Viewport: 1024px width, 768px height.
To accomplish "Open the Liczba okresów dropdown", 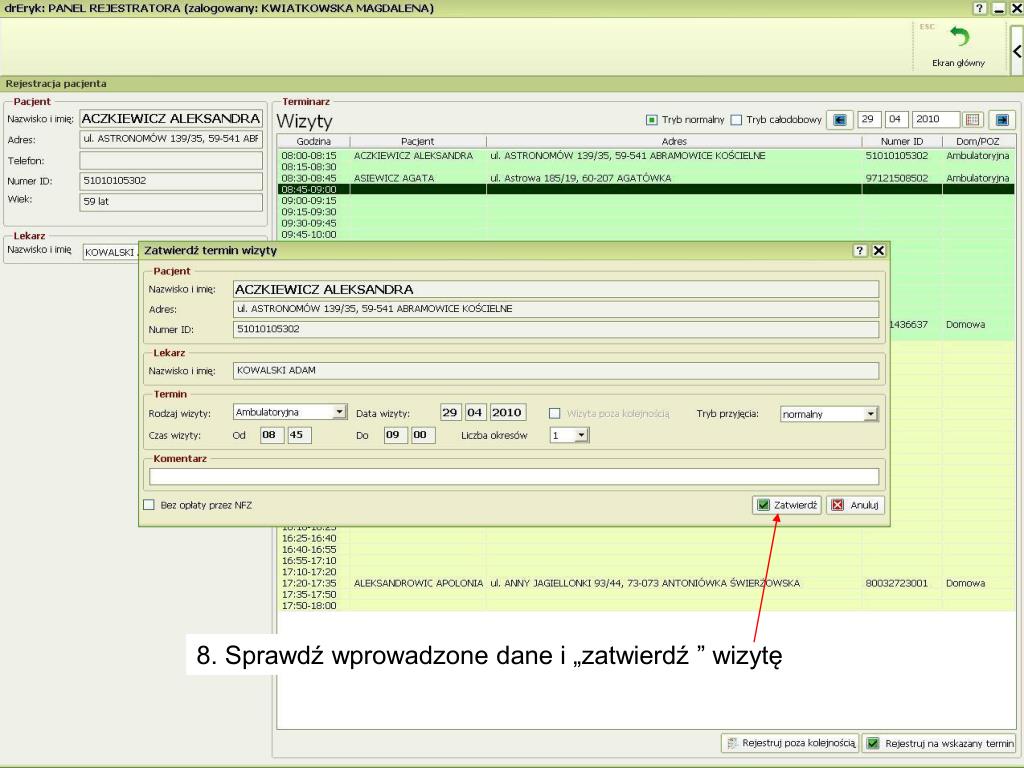I will point(581,435).
